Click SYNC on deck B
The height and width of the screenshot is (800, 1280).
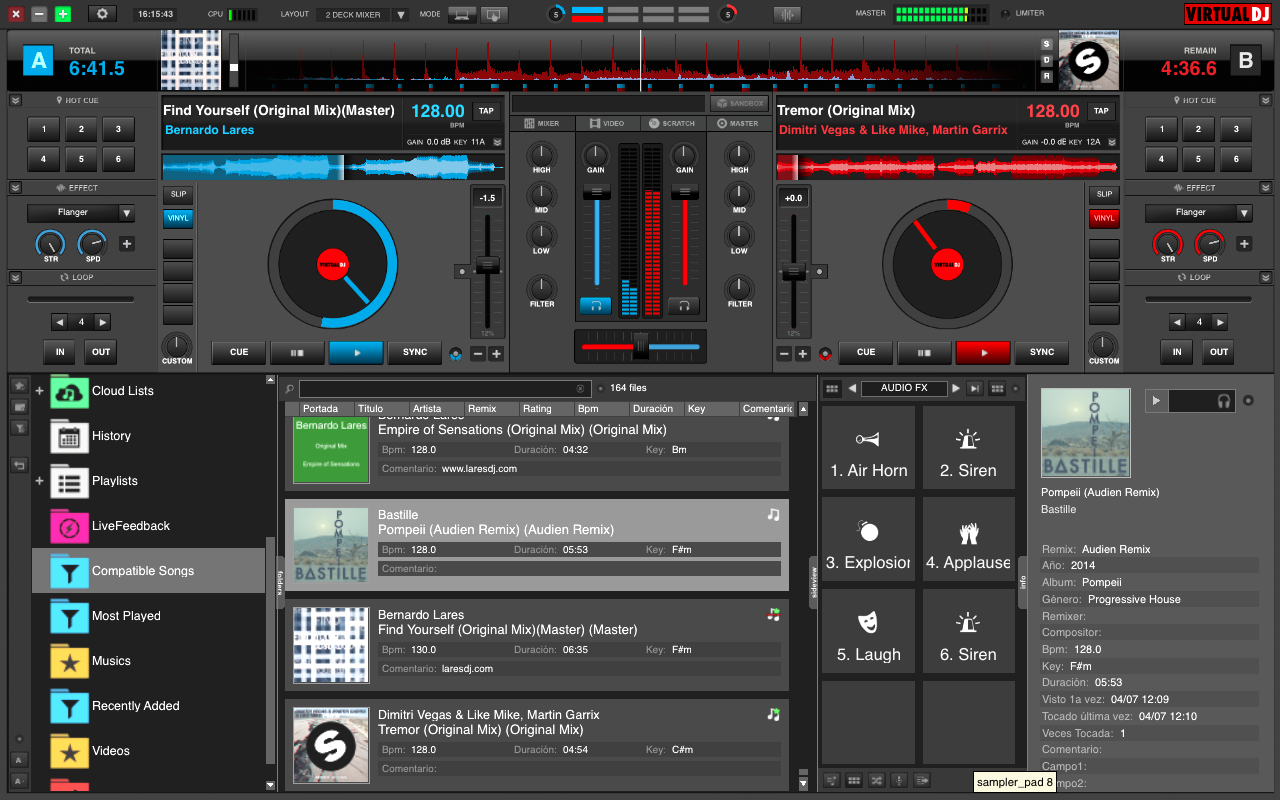pyautogui.click(x=1042, y=352)
